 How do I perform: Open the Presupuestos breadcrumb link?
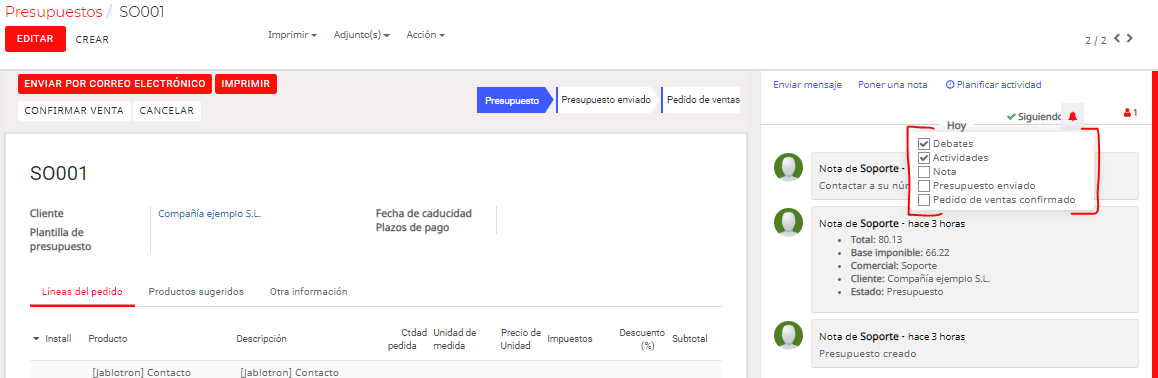click(54, 12)
